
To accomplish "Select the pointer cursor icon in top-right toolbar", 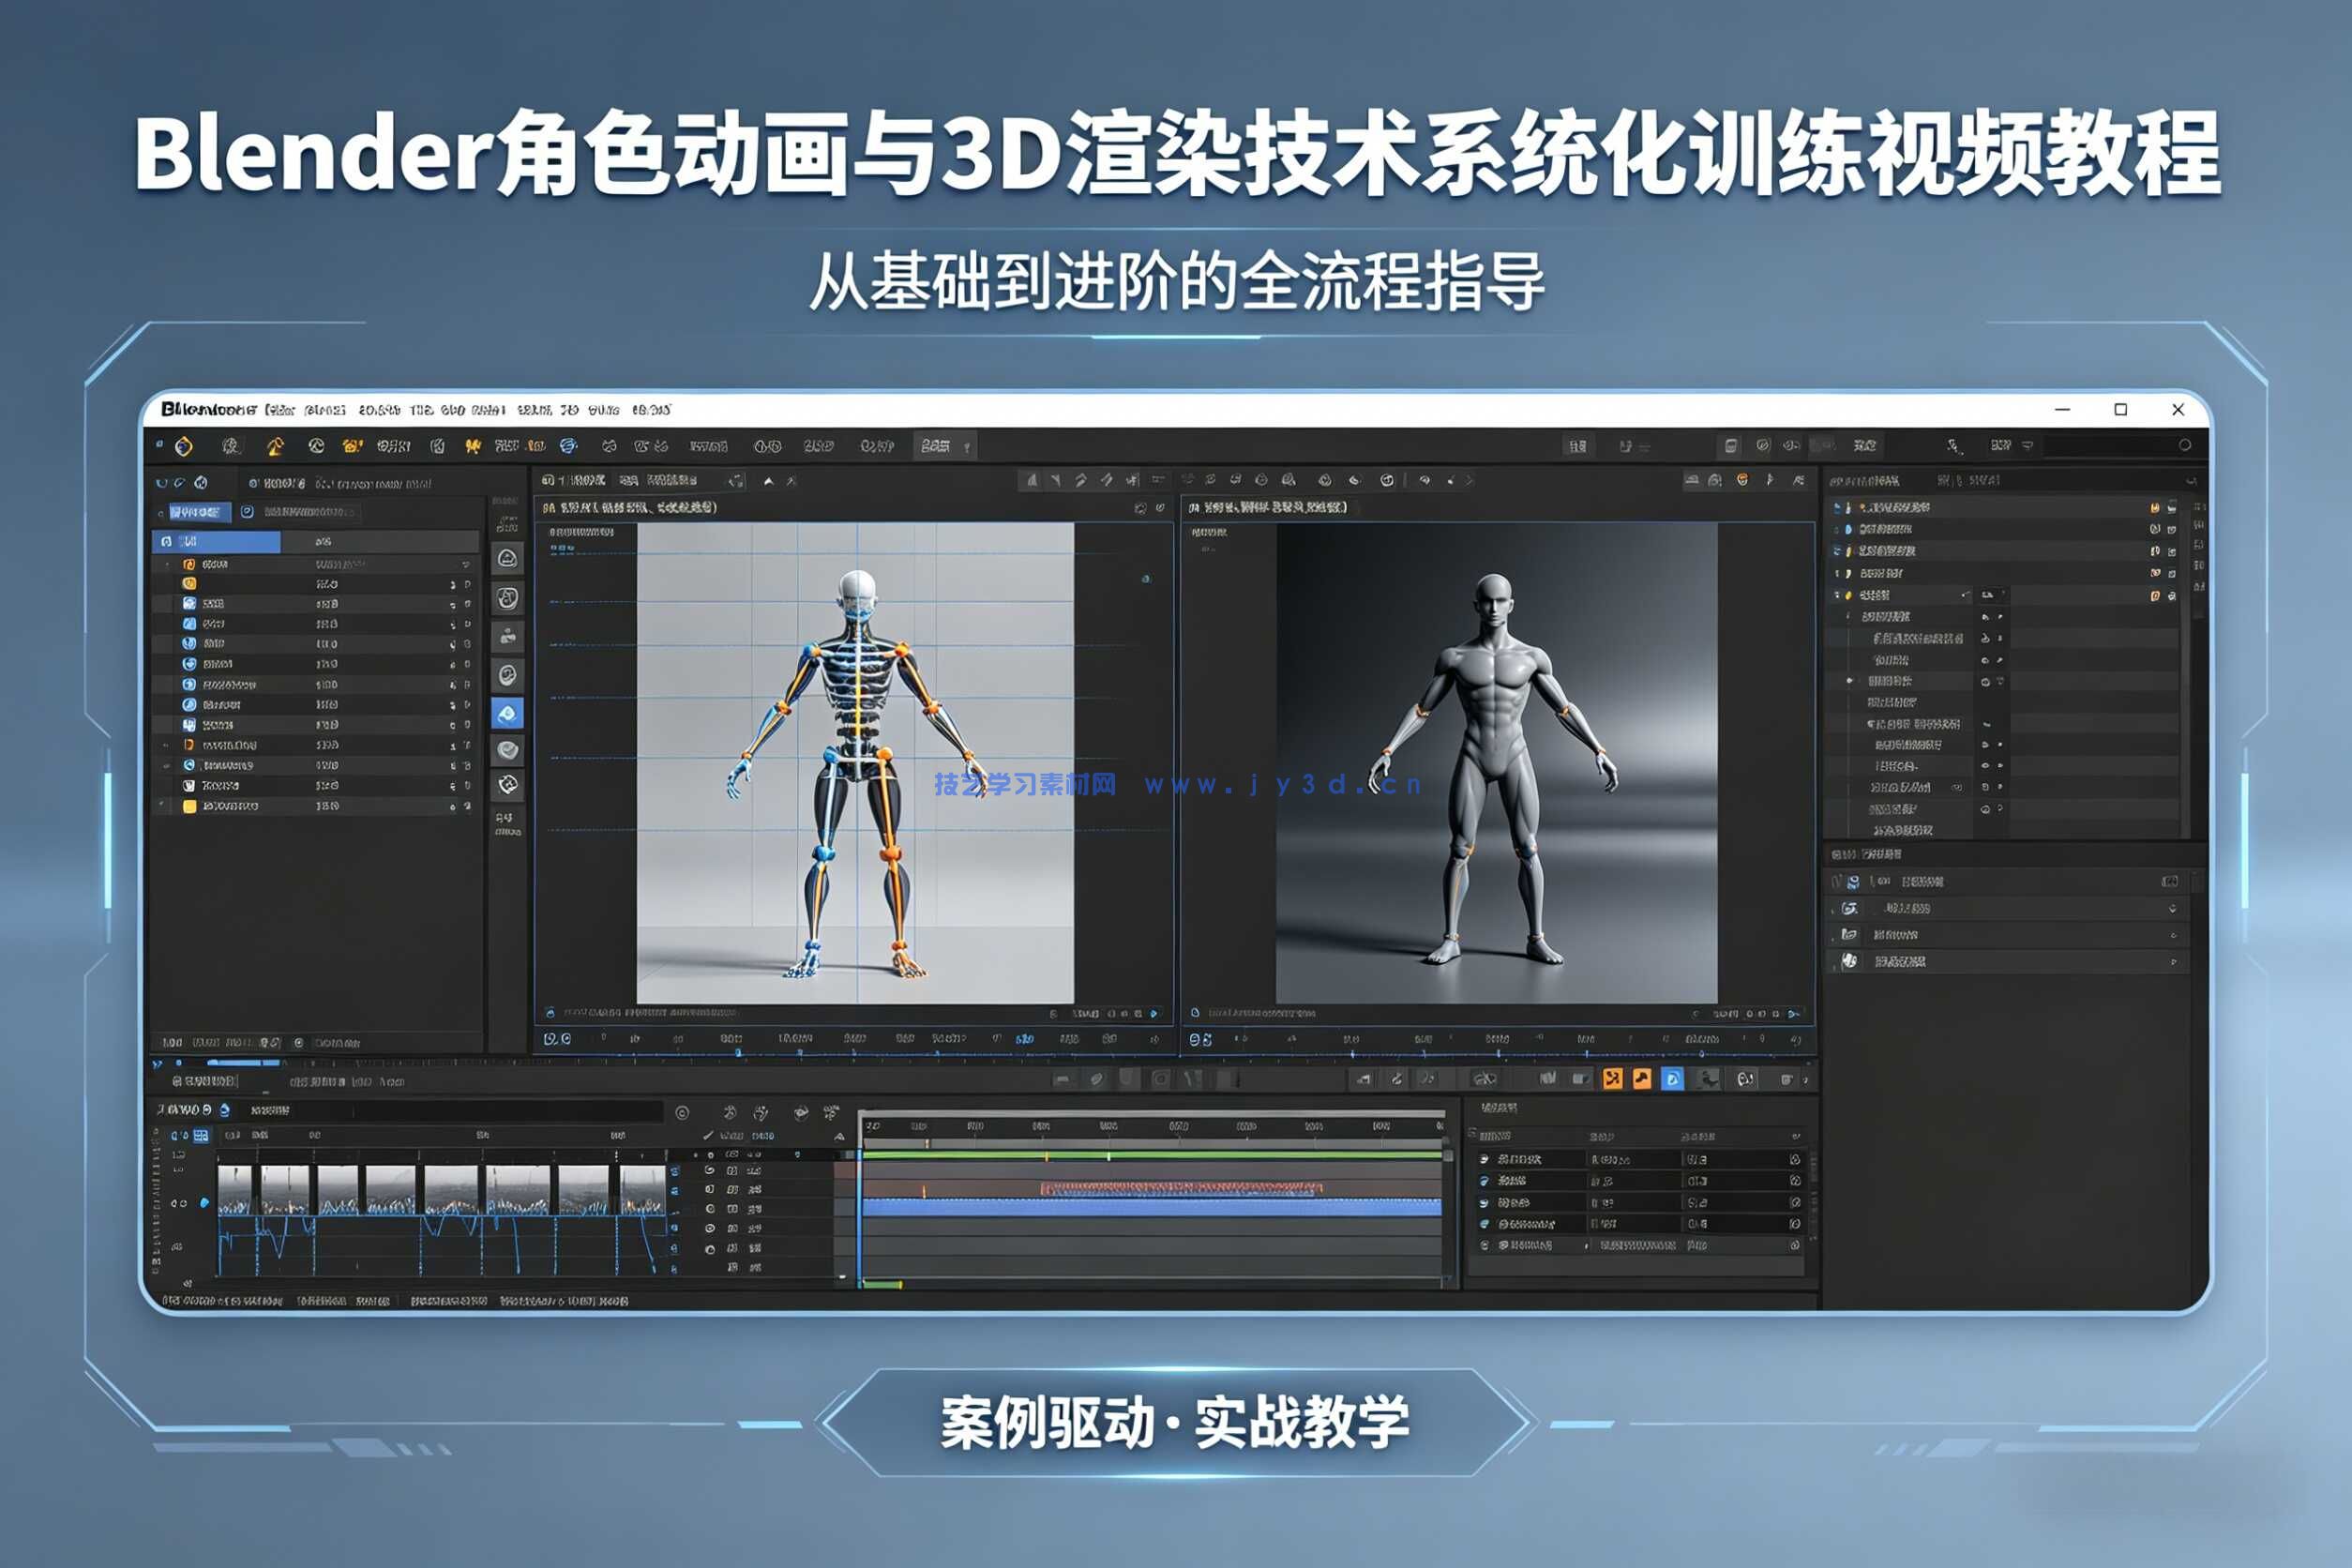I will point(1953,446).
